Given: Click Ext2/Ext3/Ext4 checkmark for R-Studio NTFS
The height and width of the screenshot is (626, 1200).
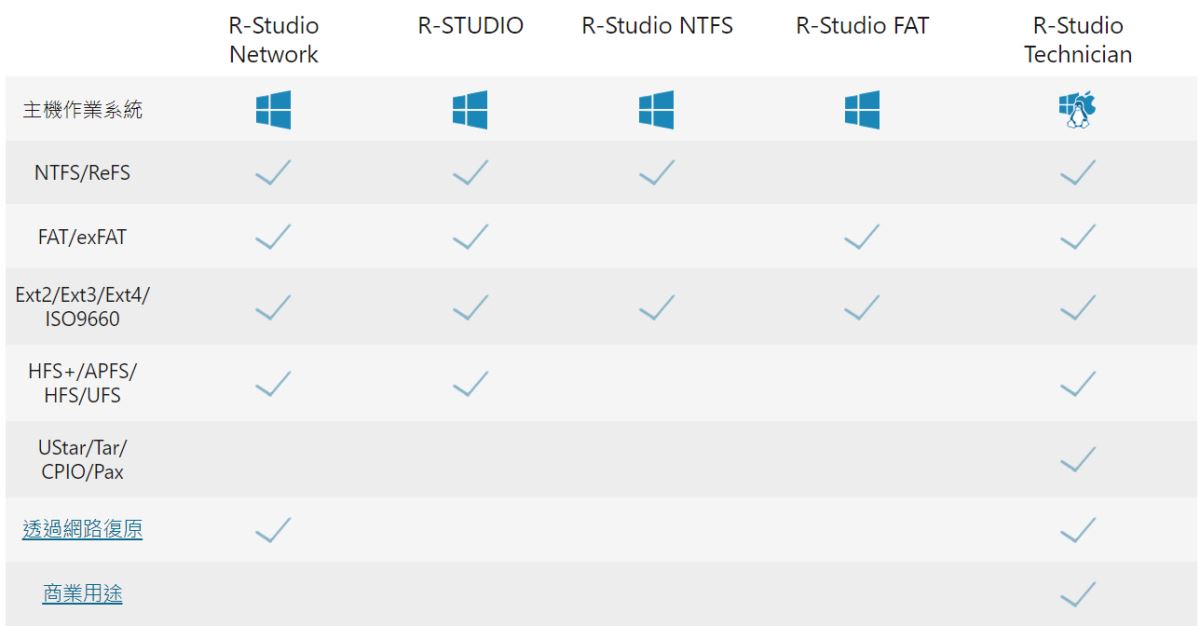Looking at the screenshot, I should pos(656,307).
